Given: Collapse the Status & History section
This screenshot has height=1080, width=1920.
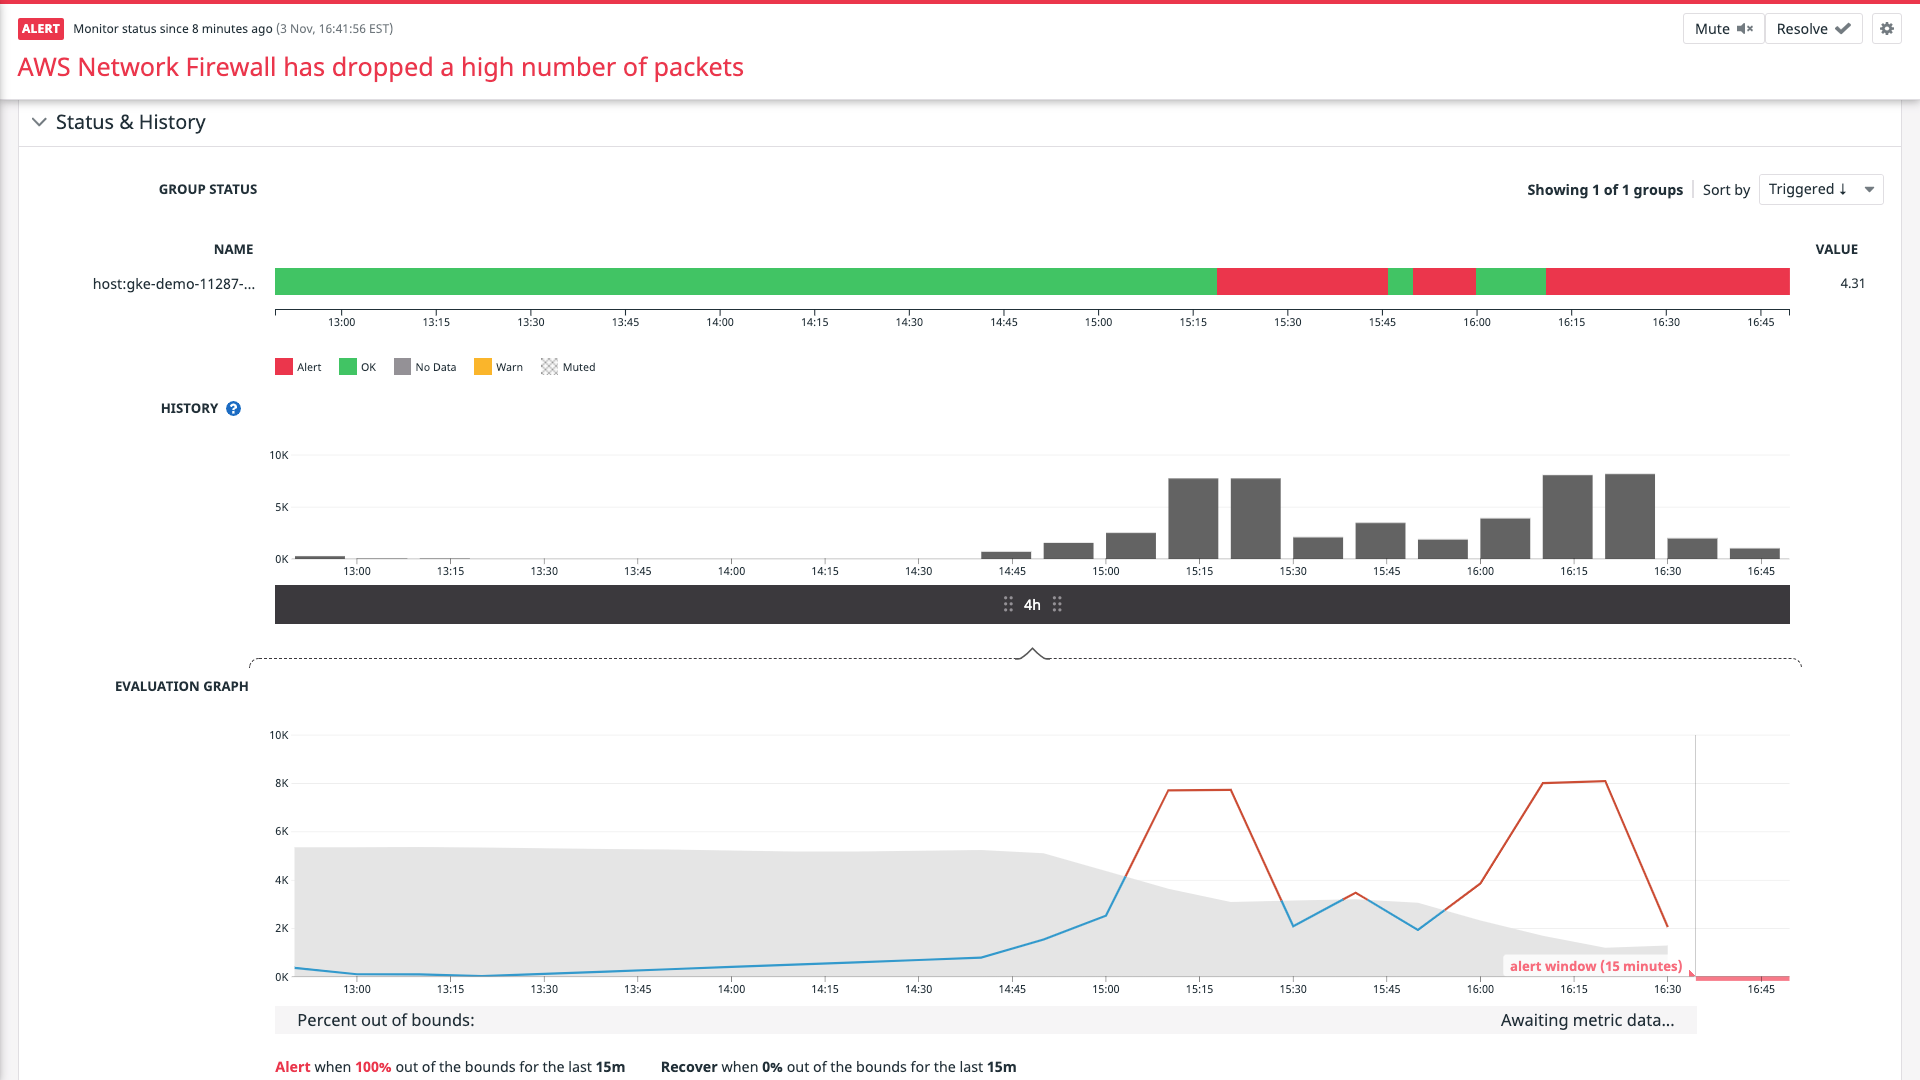Looking at the screenshot, I should click(x=39, y=121).
